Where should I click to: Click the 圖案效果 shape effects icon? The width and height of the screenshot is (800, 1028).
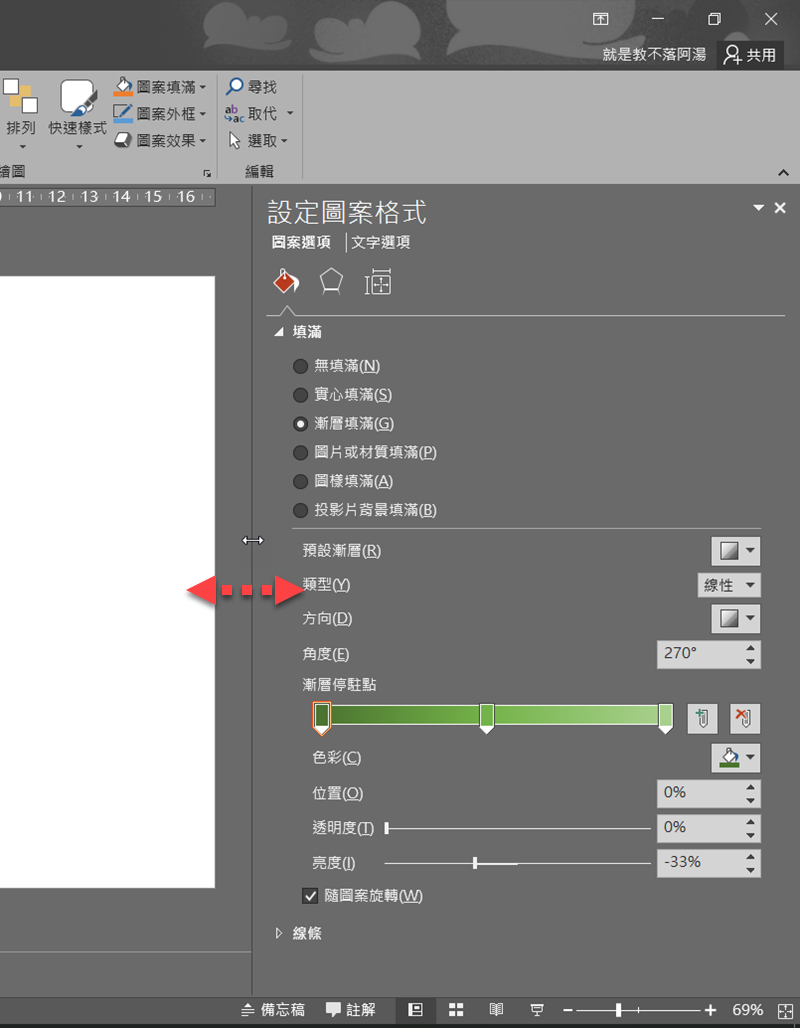click(123, 140)
